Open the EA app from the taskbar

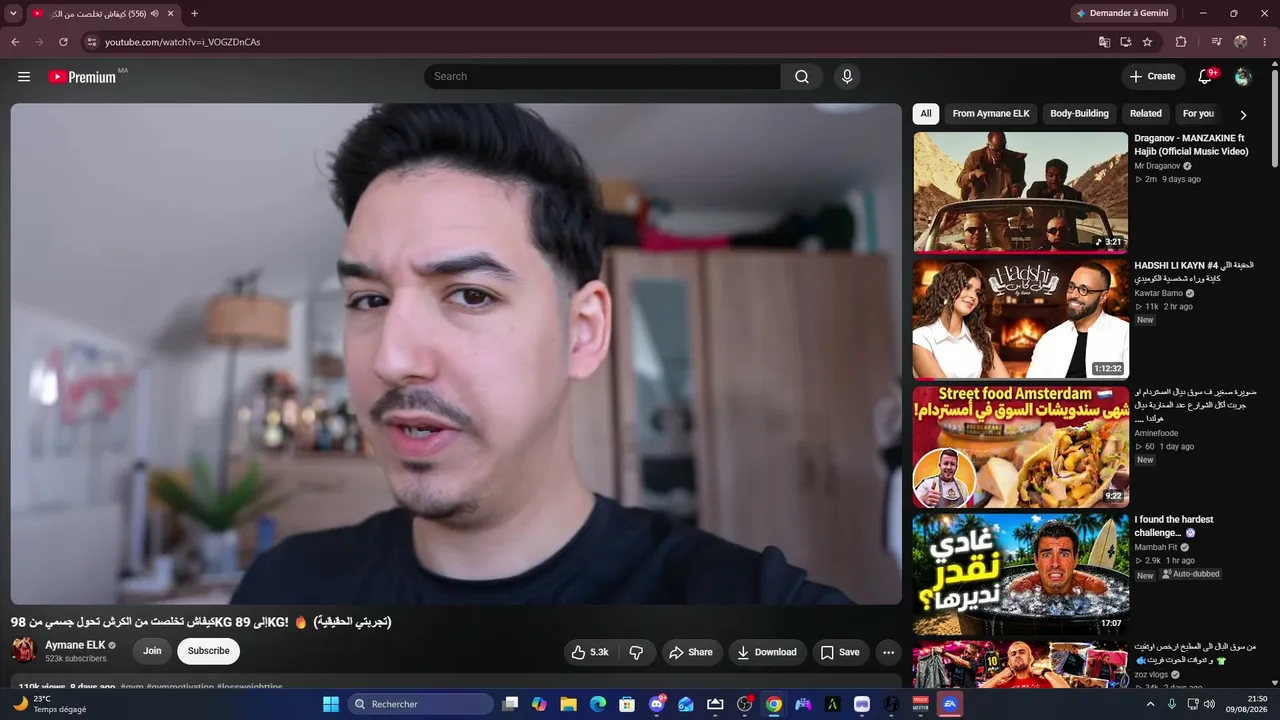pyautogui.click(x=950, y=704)
